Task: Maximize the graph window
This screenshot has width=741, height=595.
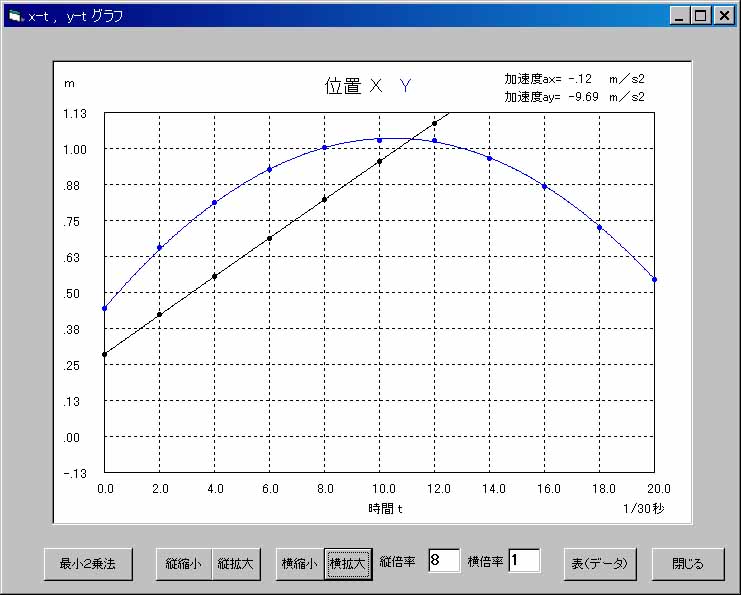Action: (700, 16)
